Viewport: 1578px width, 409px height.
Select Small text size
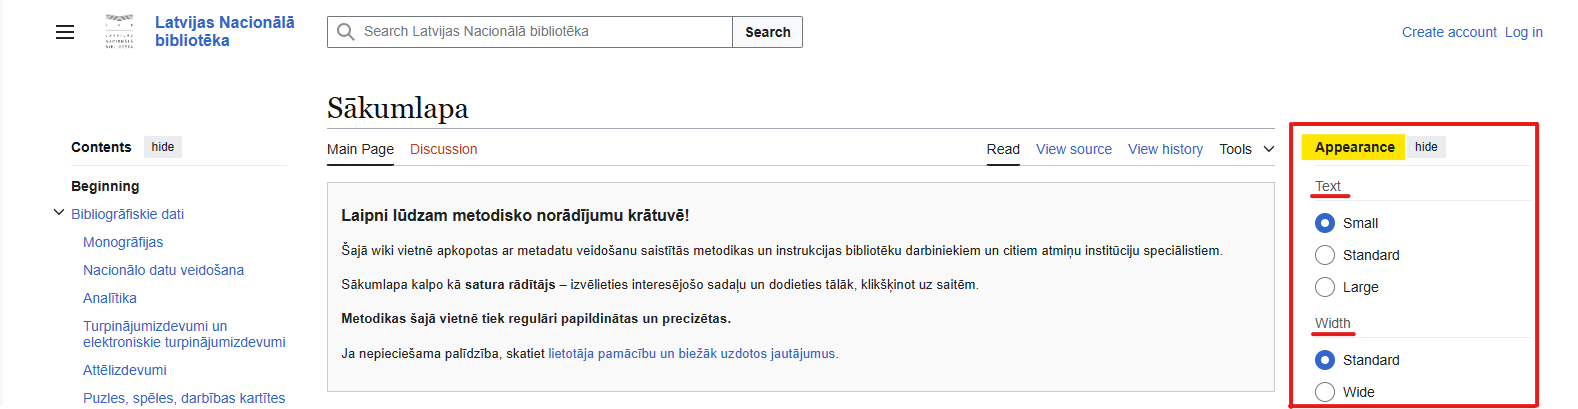[x=1325, y=223]
